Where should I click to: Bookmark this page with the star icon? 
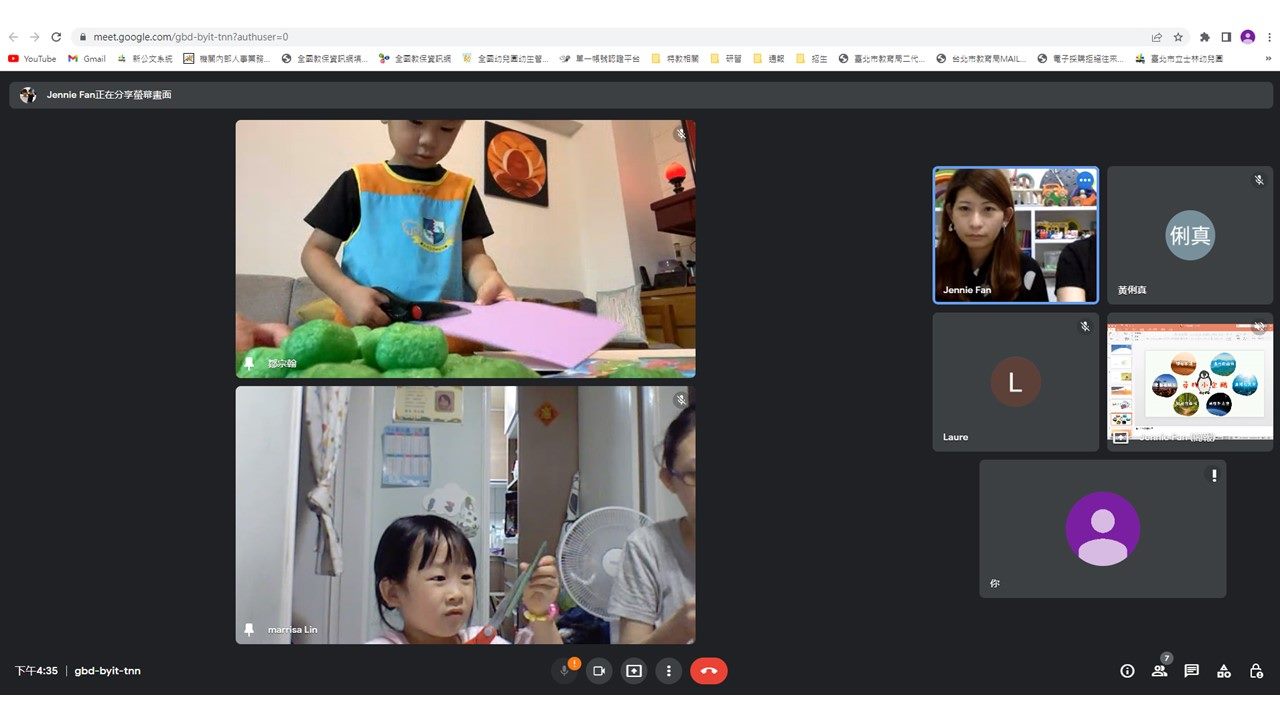[1178, 37]
